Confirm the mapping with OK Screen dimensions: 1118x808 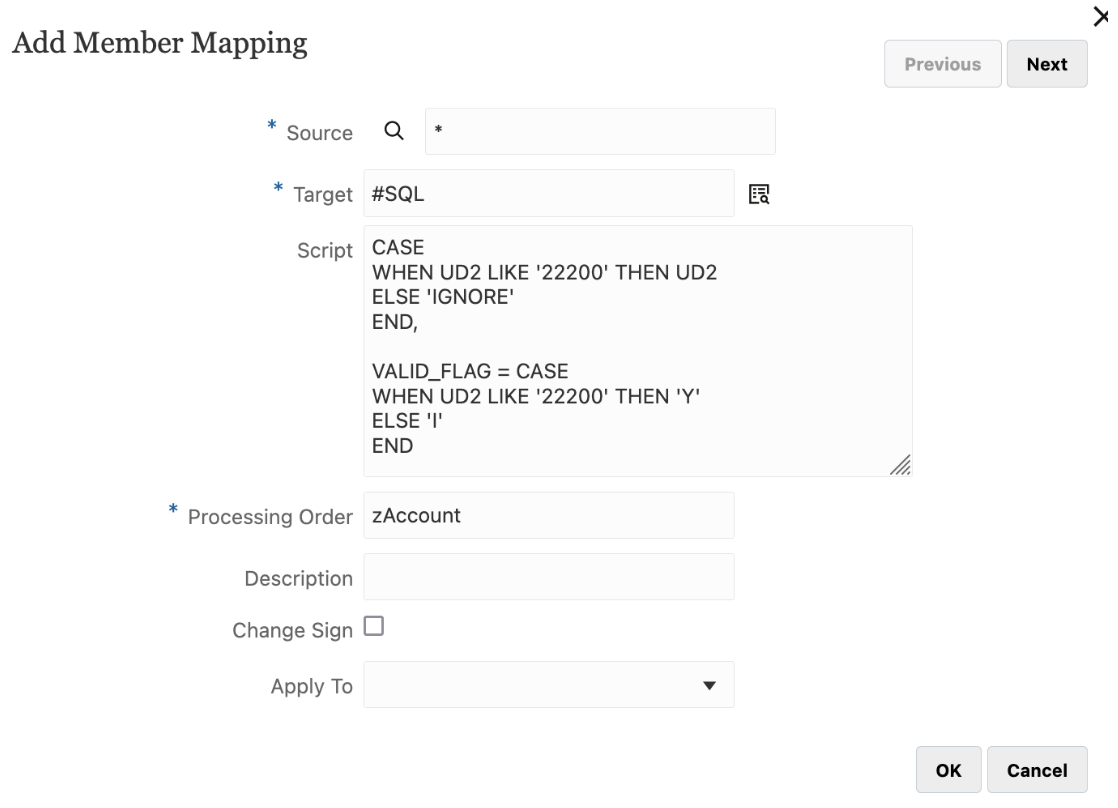(948, 771)
